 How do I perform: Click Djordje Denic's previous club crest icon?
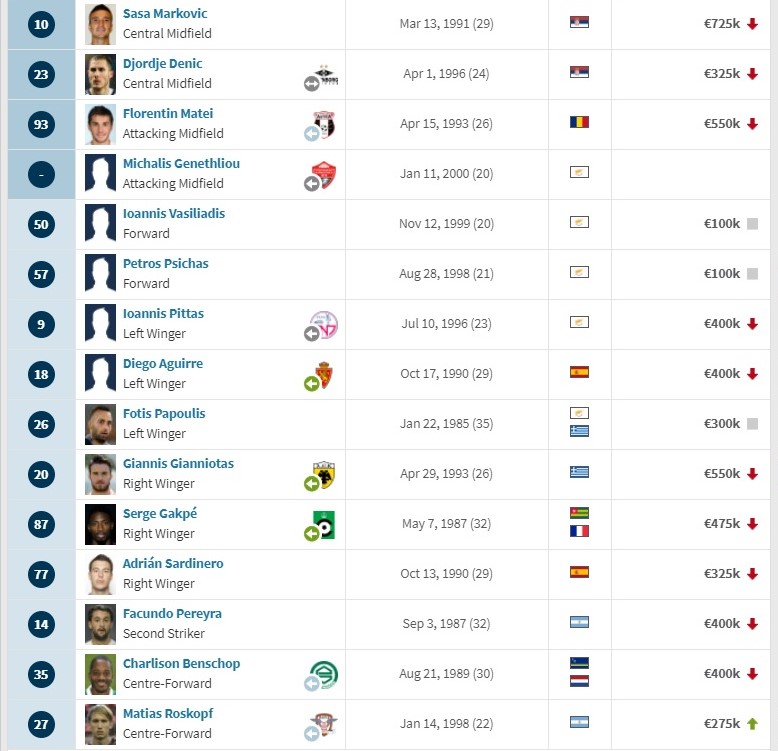point(325,75)
